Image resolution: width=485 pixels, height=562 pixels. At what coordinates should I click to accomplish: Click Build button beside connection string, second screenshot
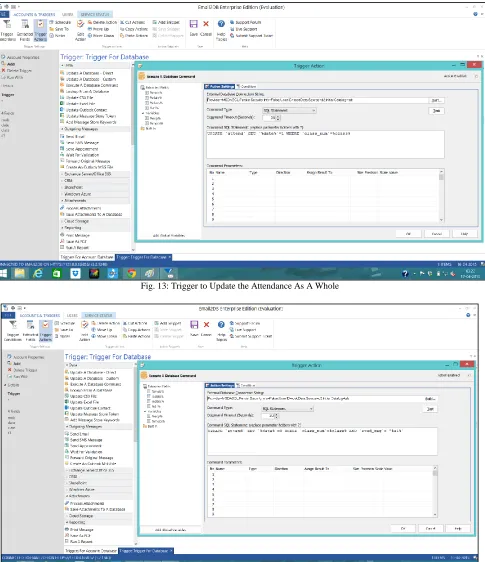[x=430, y=399]
